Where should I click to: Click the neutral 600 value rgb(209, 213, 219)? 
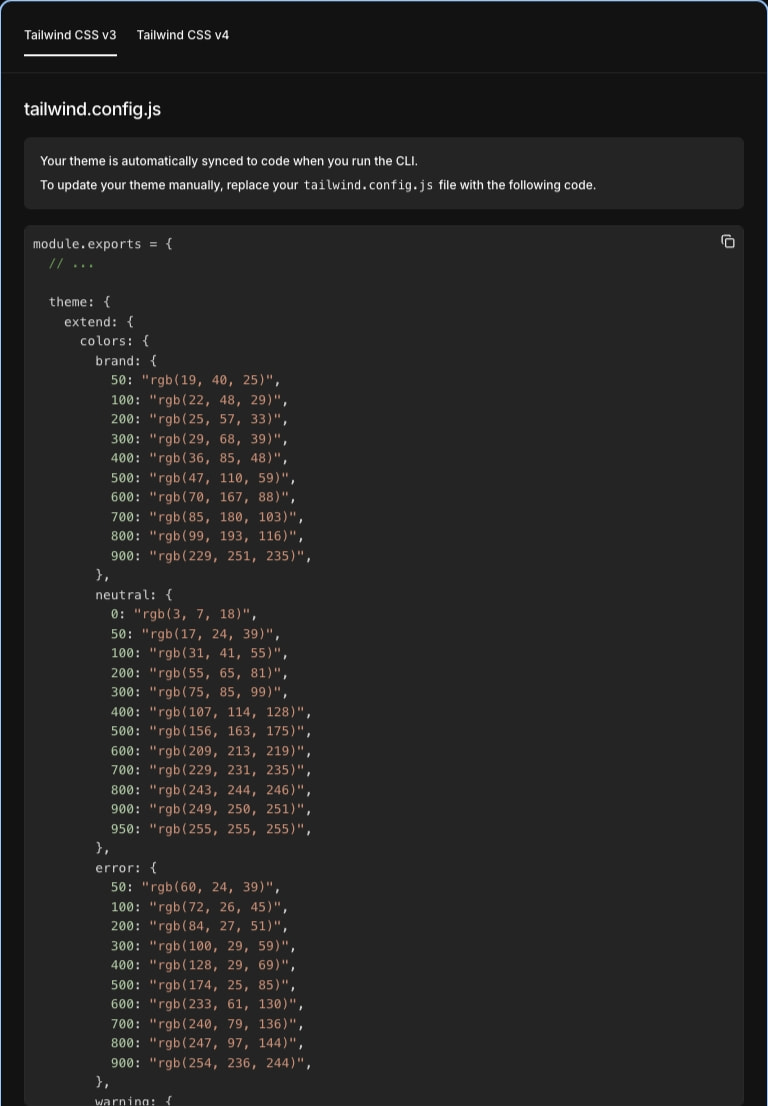tap(226, 750)
